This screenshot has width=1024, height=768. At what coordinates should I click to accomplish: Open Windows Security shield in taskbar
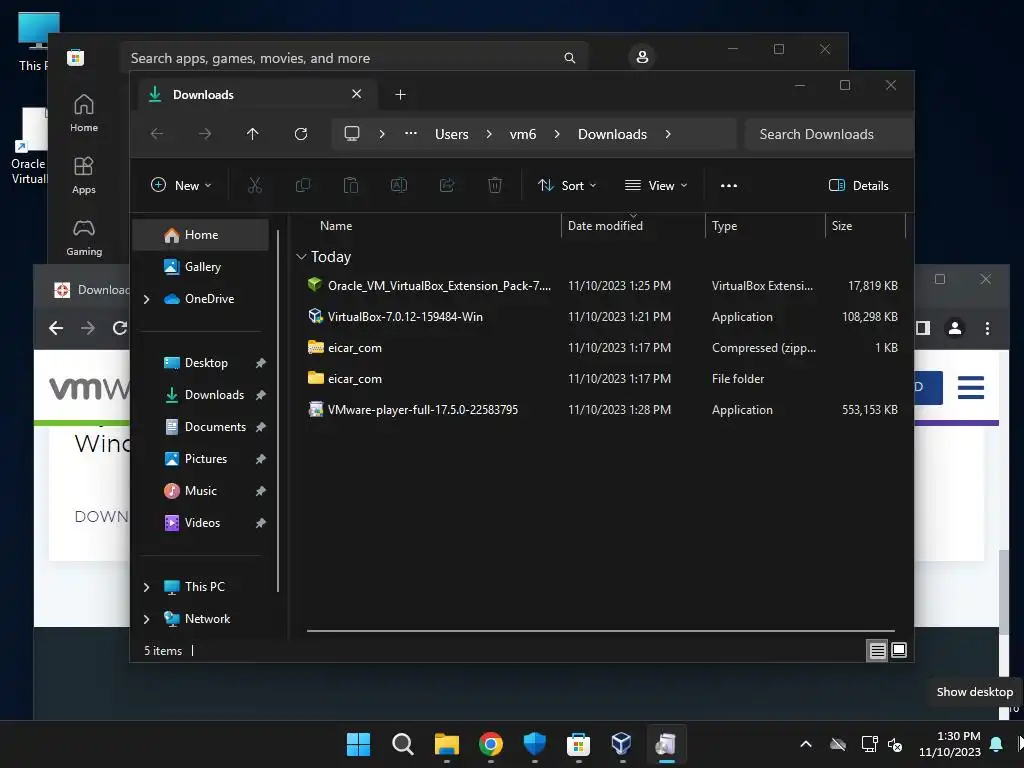click(534, 744)
